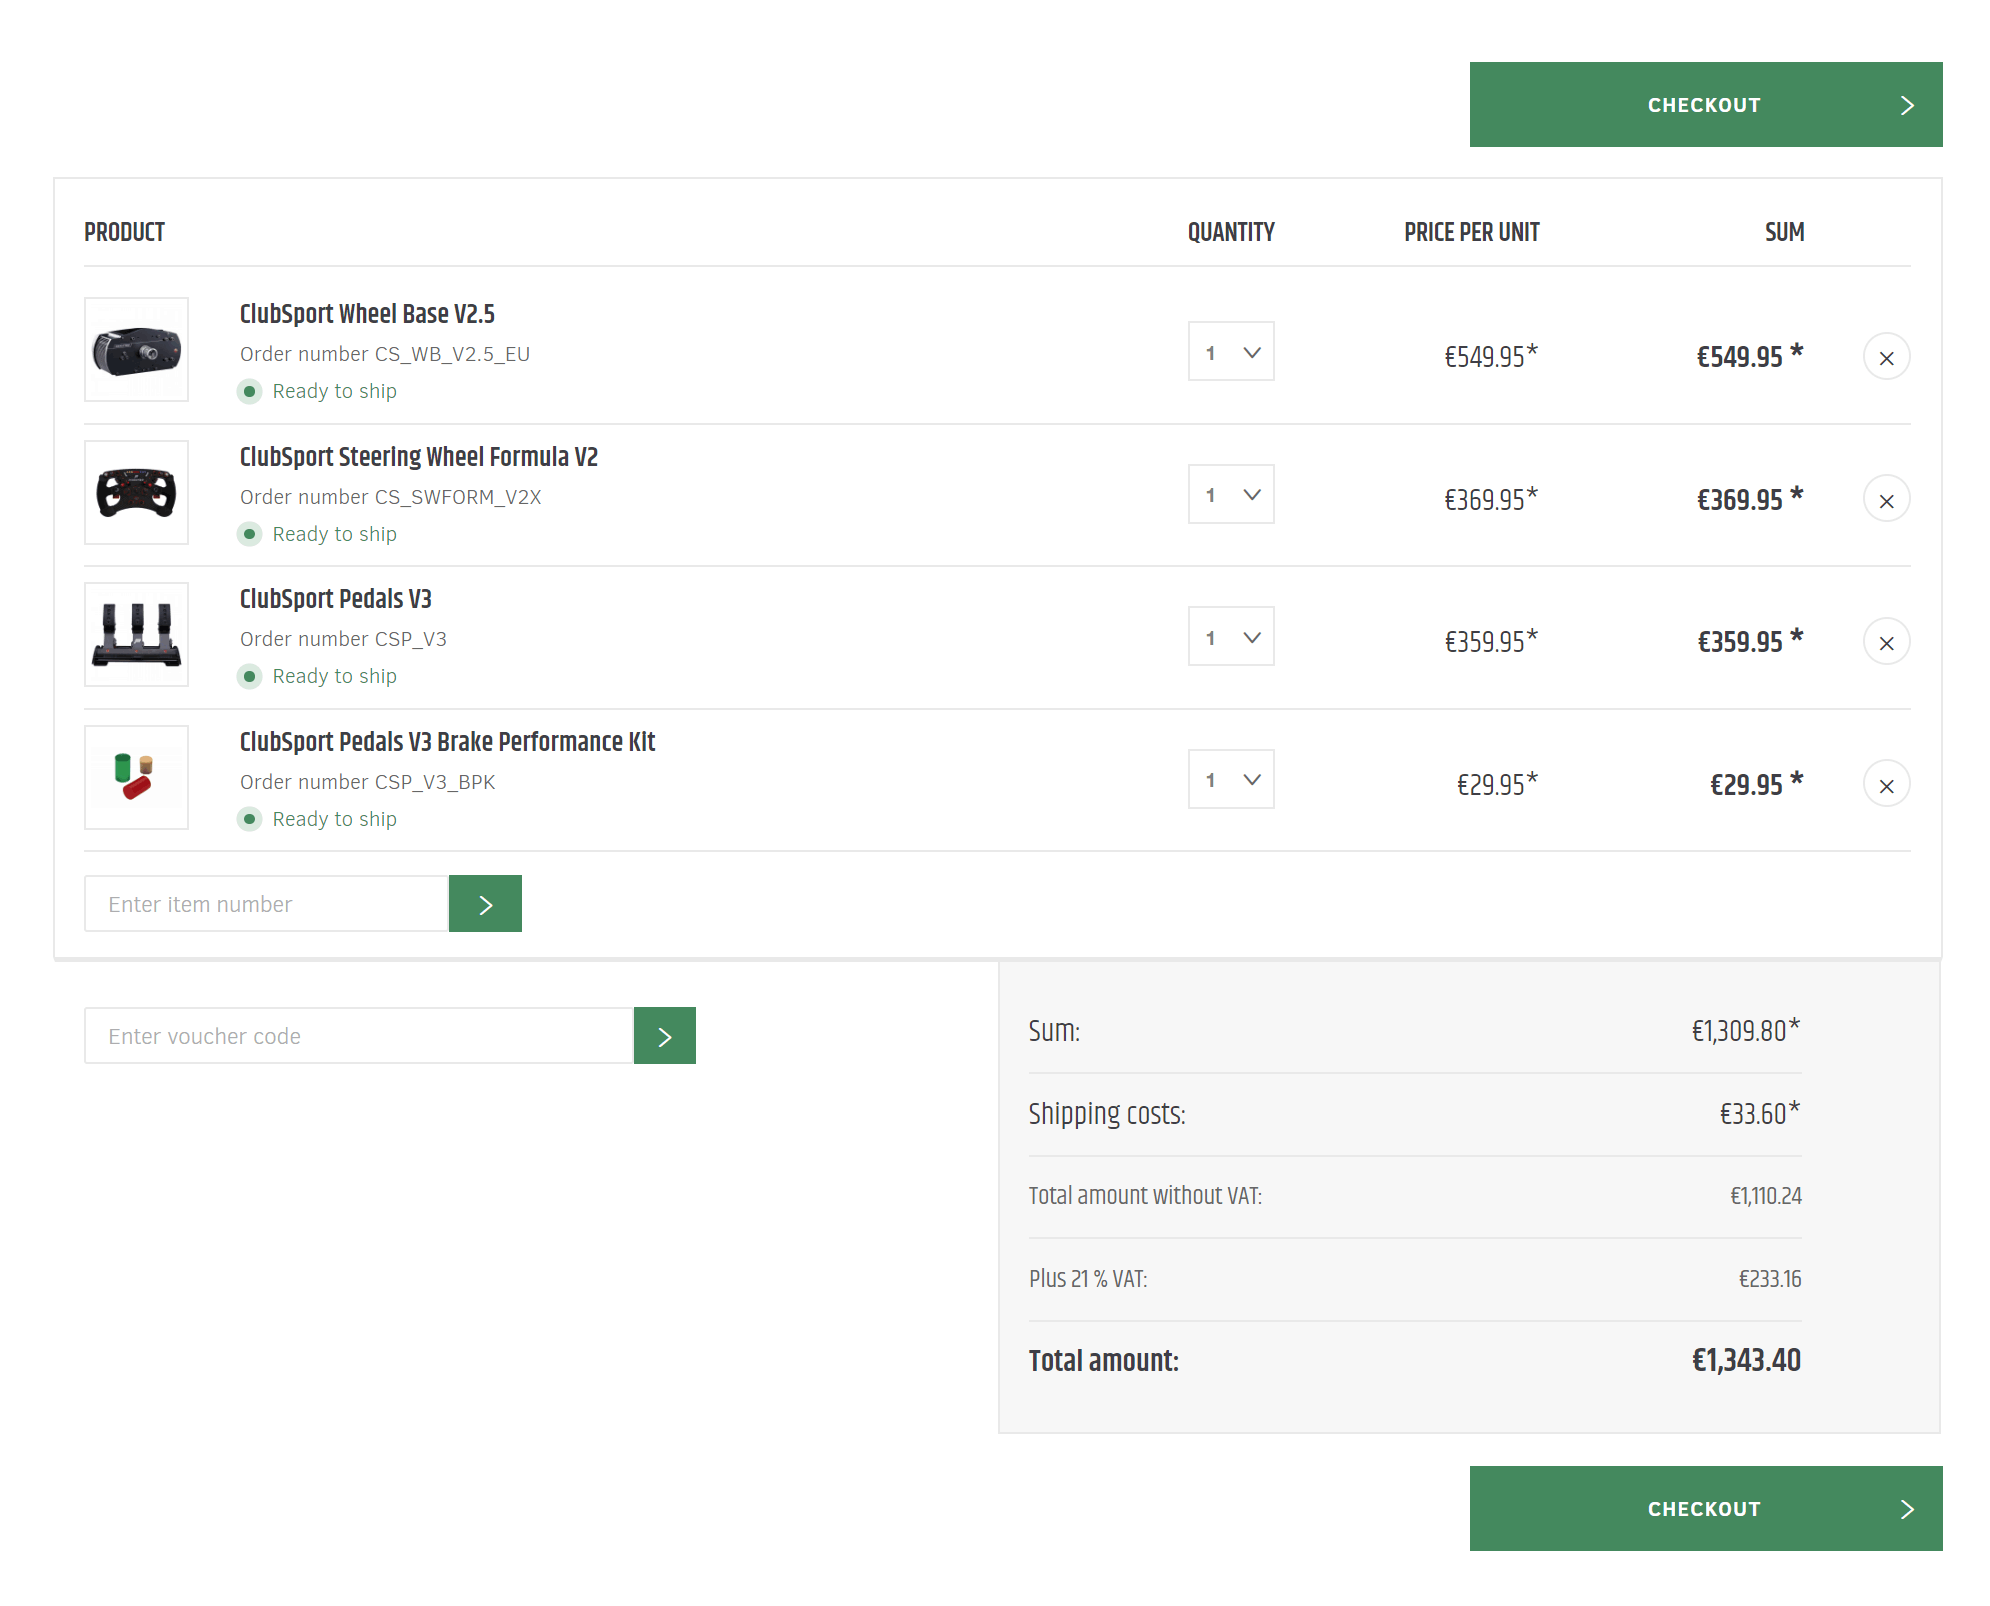Open quantity dropdown for Brake Performance Kit
The image size is (1990, 1606).
[1231, 780]
